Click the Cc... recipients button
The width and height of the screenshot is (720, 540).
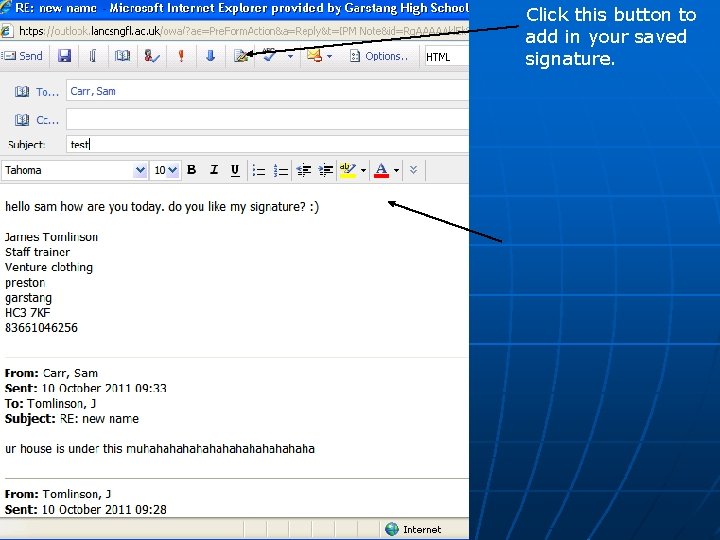click(47, 120)
